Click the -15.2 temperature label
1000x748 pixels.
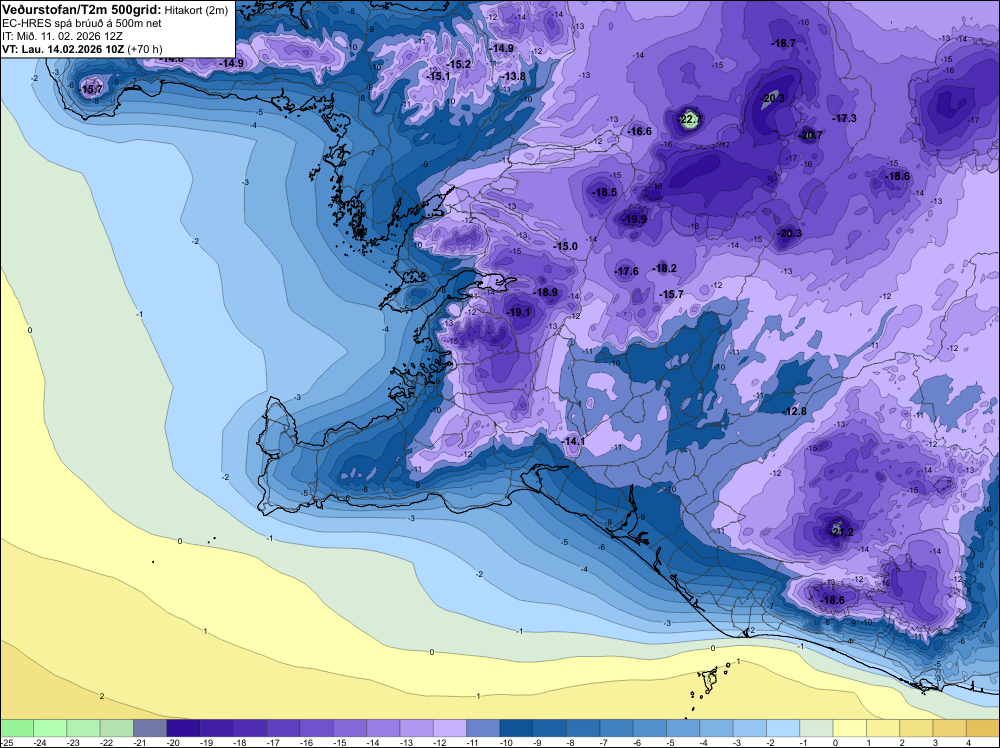point(459,64)
